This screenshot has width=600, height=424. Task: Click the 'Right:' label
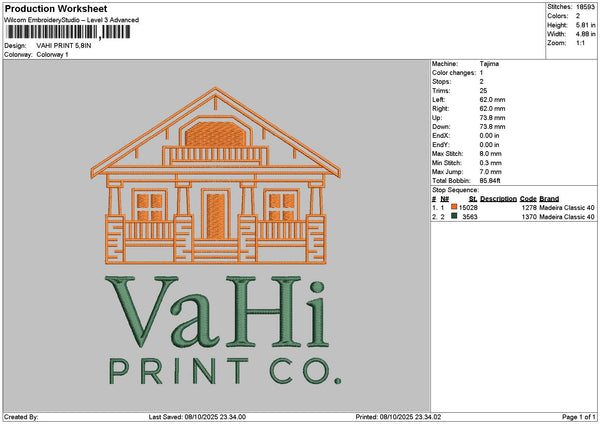click(x=440, y=109)
